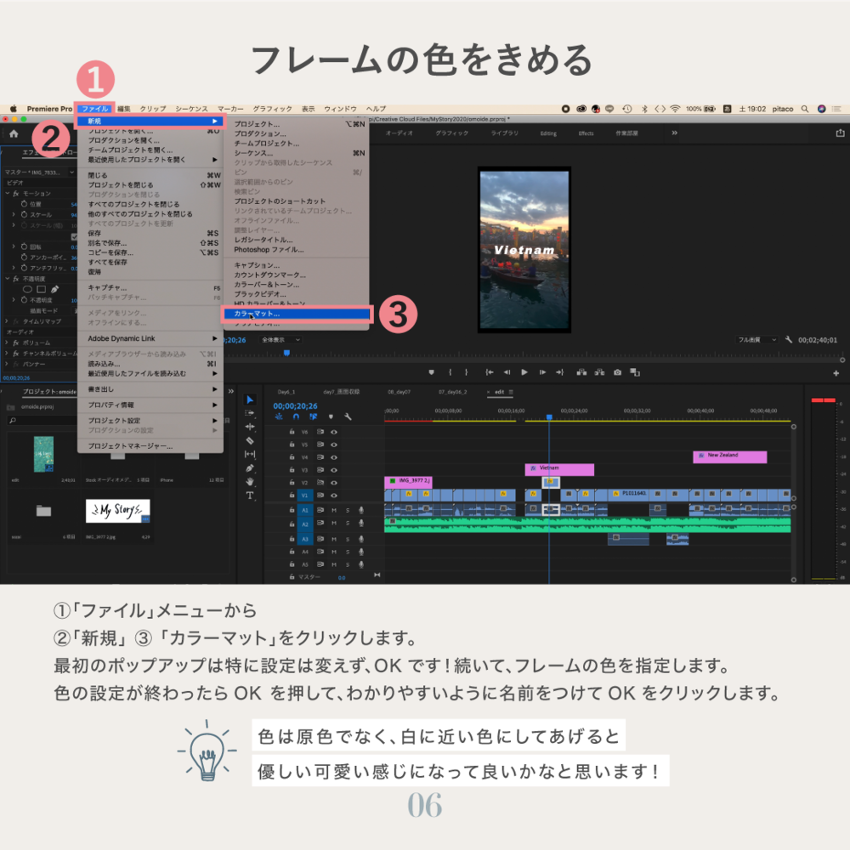Select the ellipse mask tool under opacity

coord(28,289)
